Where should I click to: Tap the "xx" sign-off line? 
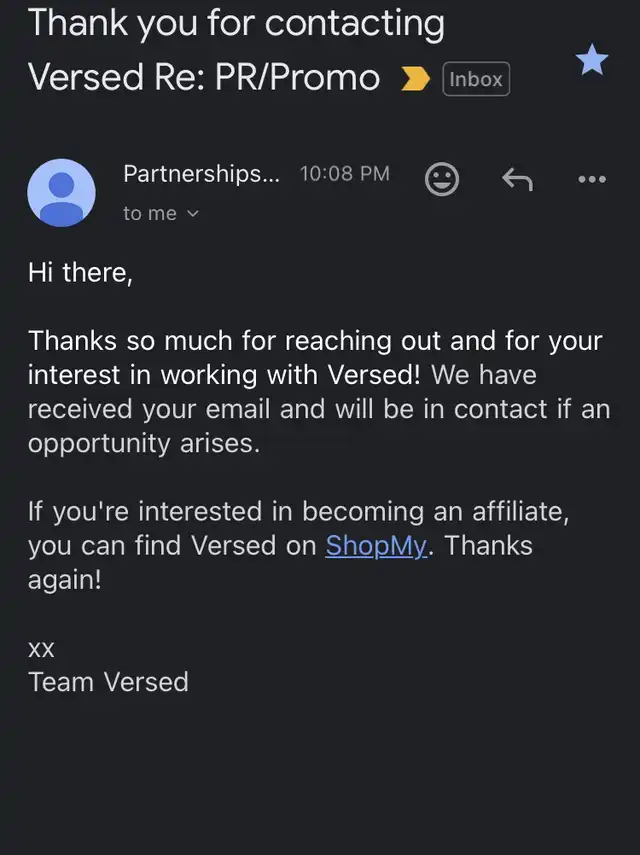(x=42, y=648)
